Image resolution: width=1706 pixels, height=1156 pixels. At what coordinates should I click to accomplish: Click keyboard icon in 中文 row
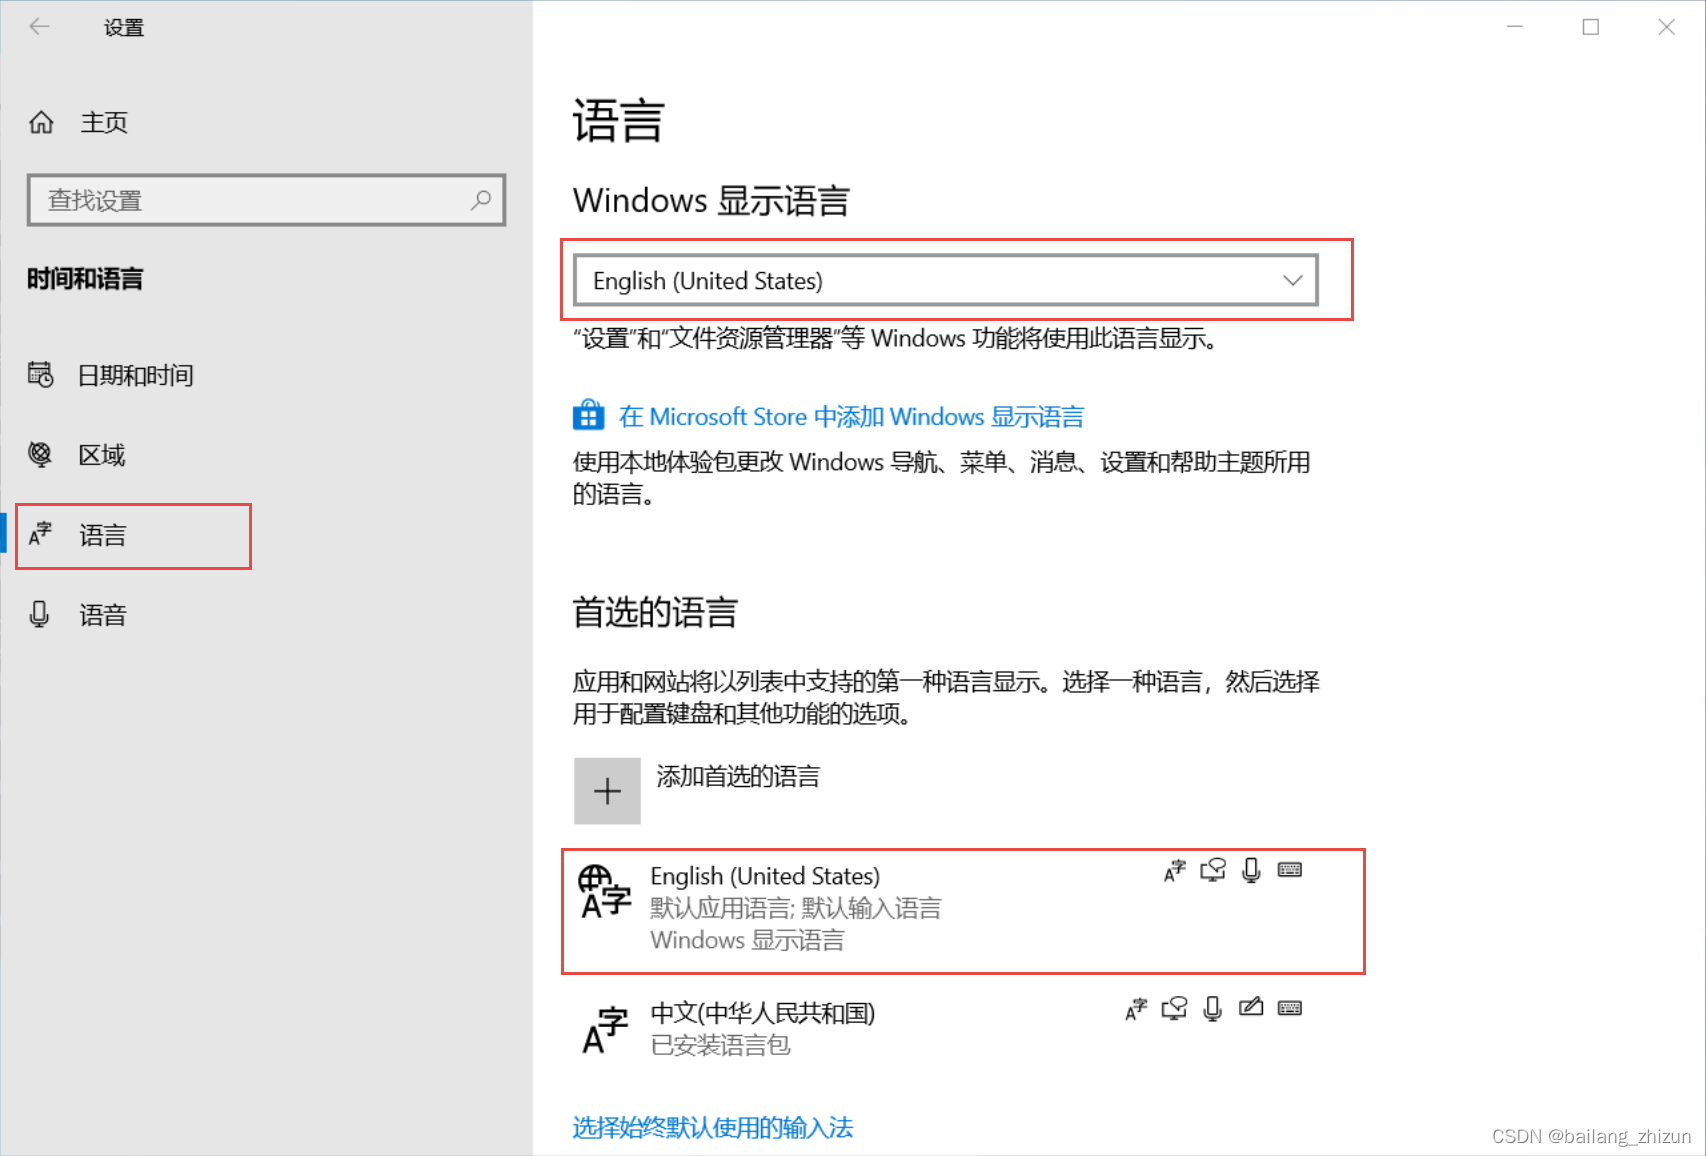[1290, 1008]
